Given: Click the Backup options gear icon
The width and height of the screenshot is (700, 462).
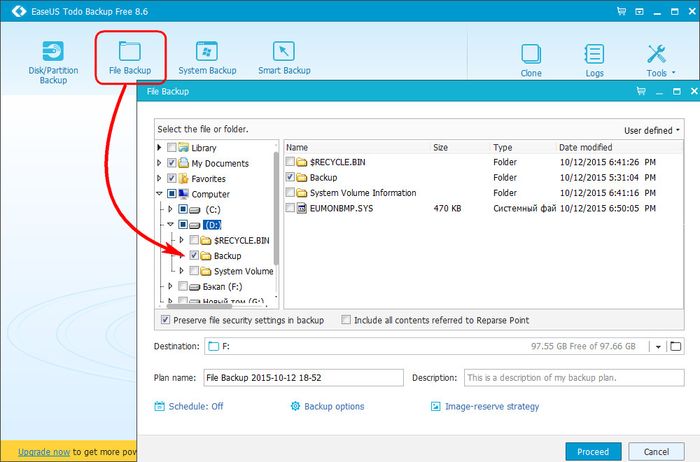Looking at the screenshot, I should (x=295, y=406).
